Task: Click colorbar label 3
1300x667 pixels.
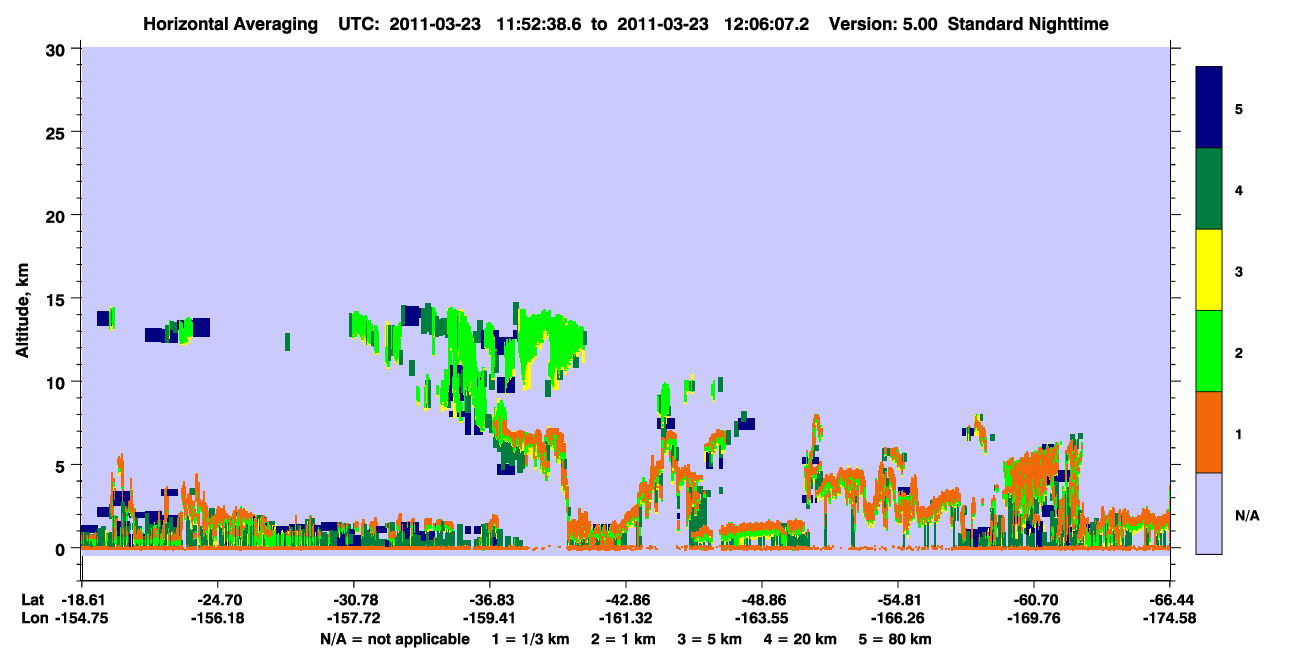Action: coord(1238,271)
